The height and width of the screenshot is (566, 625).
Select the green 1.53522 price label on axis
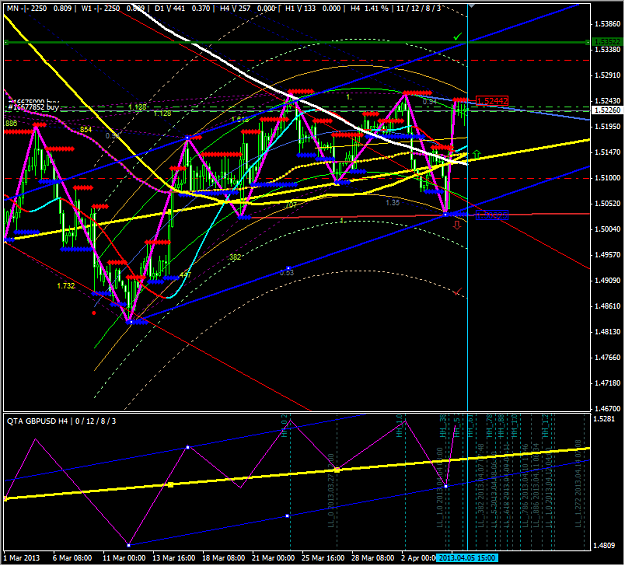click(x=607, y=42)
